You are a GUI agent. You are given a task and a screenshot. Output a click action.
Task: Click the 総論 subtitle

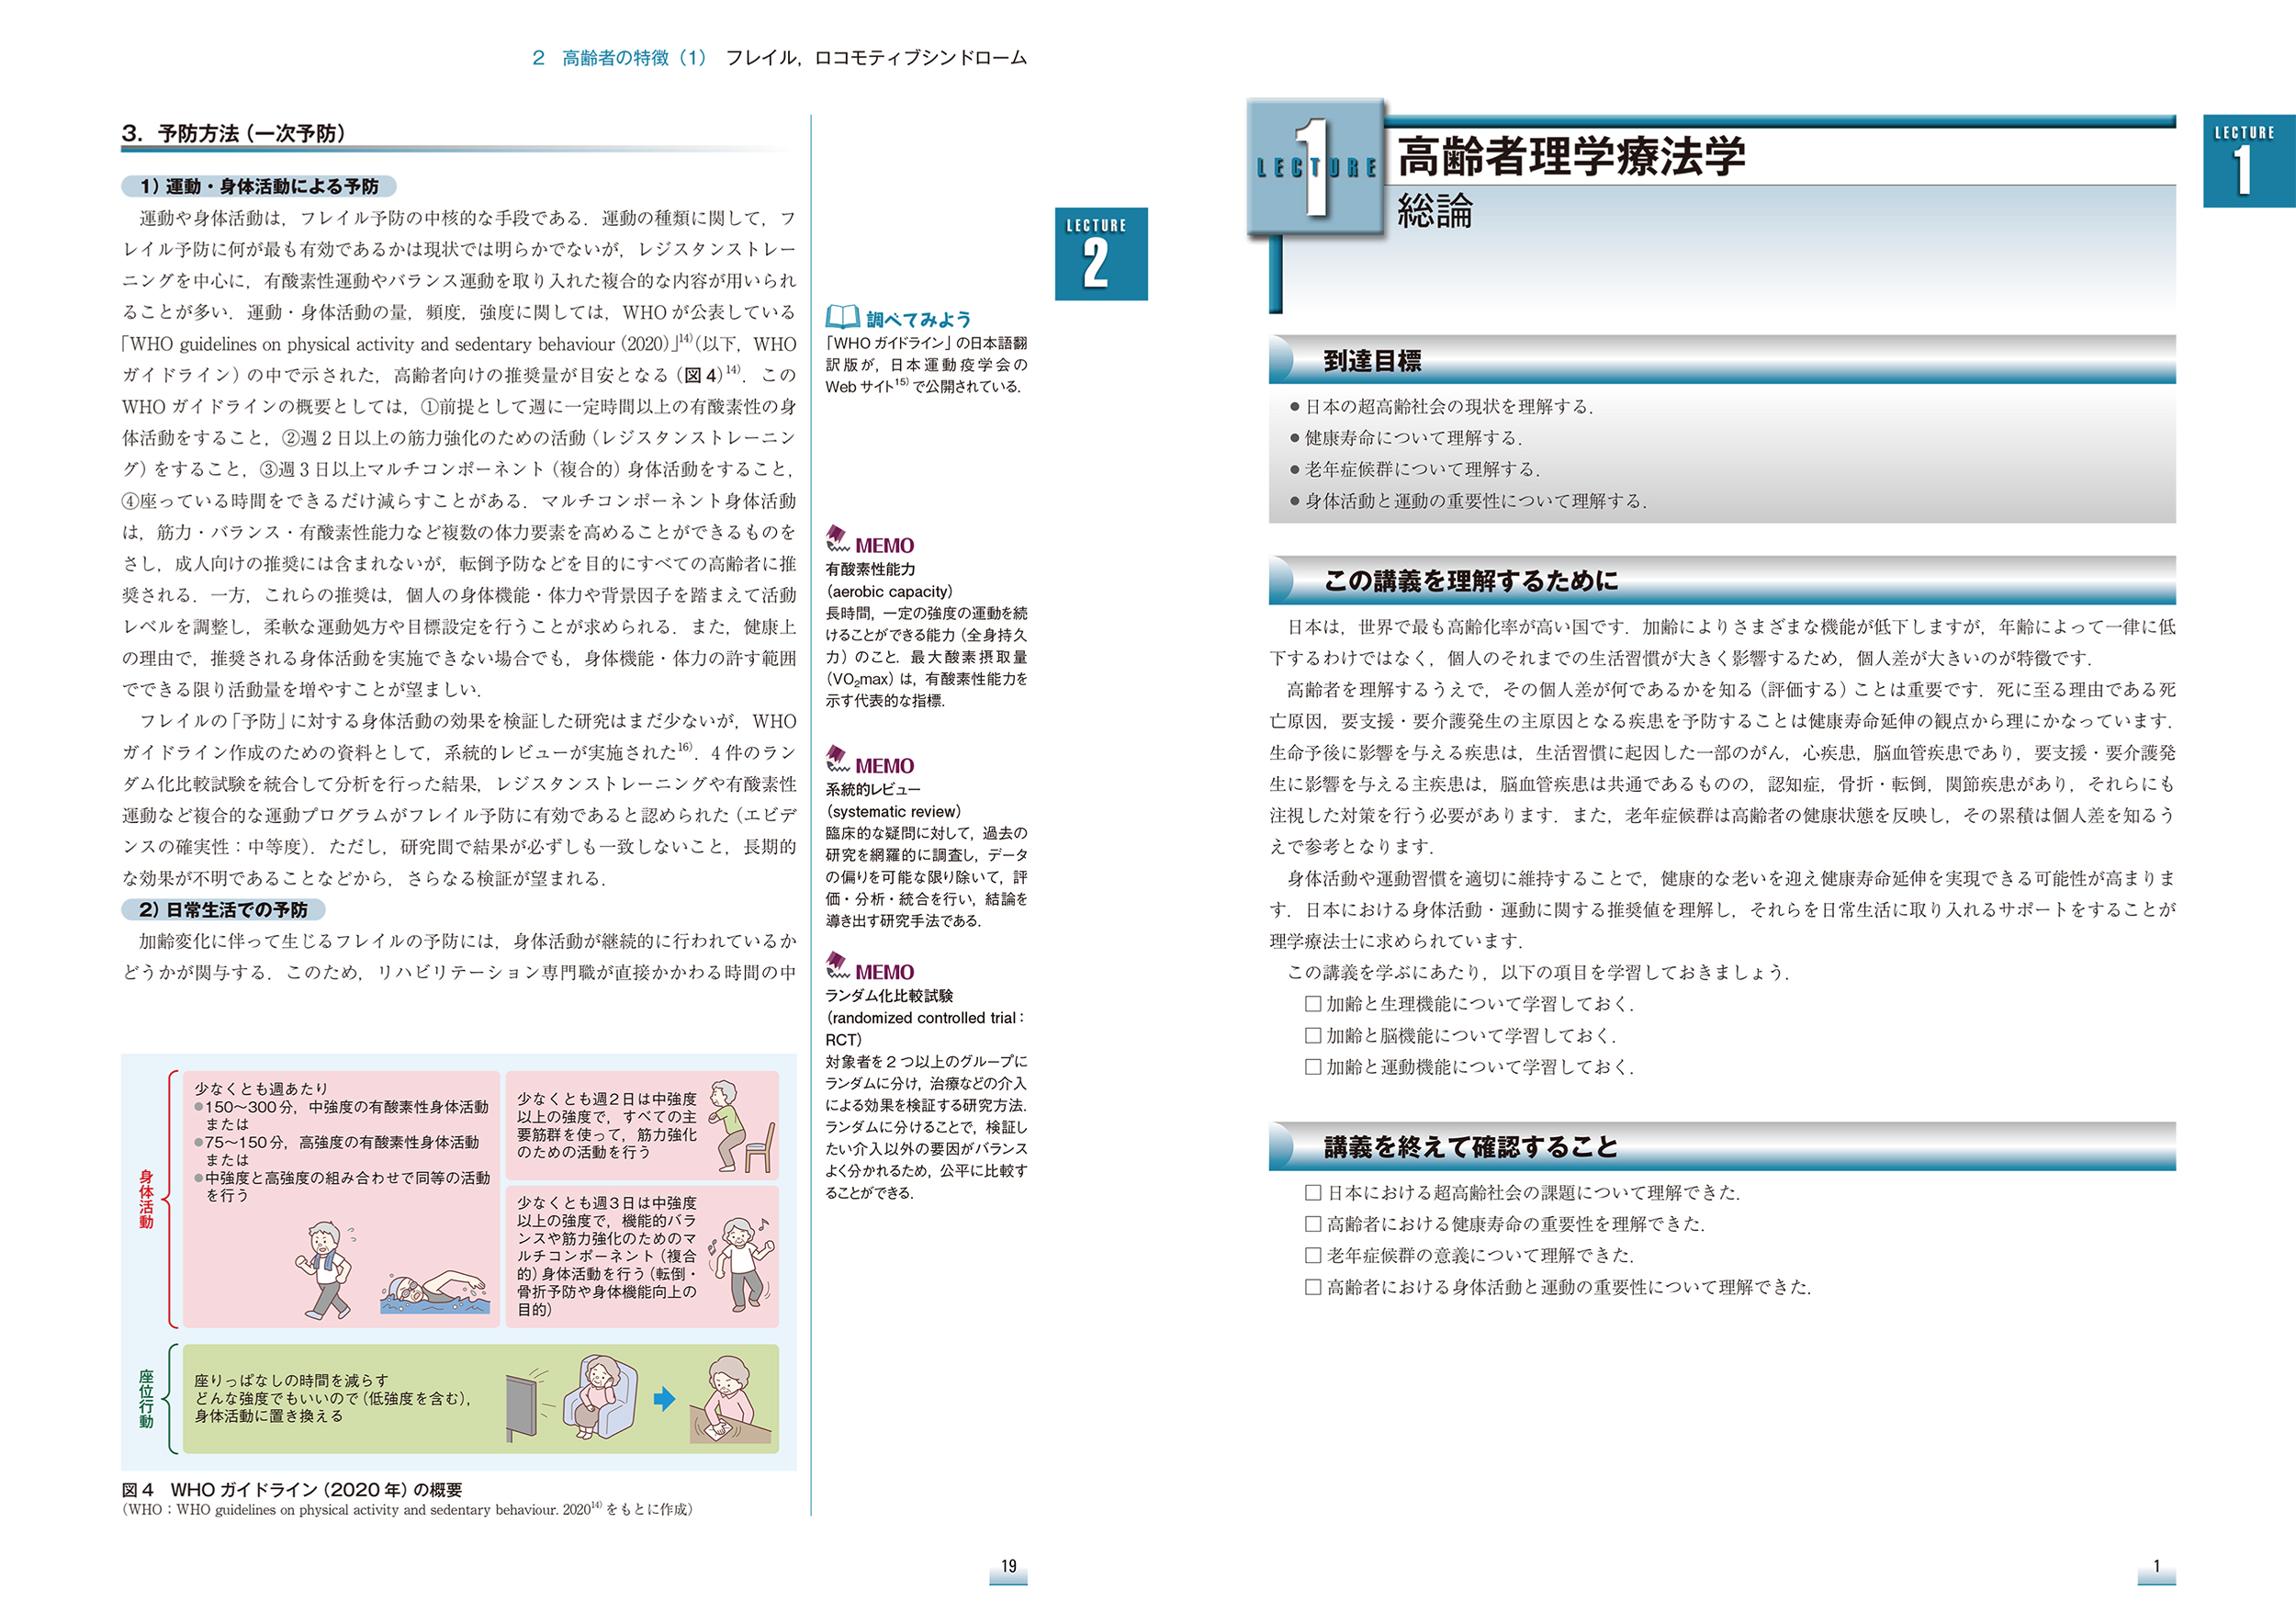tap(1435, 211)
